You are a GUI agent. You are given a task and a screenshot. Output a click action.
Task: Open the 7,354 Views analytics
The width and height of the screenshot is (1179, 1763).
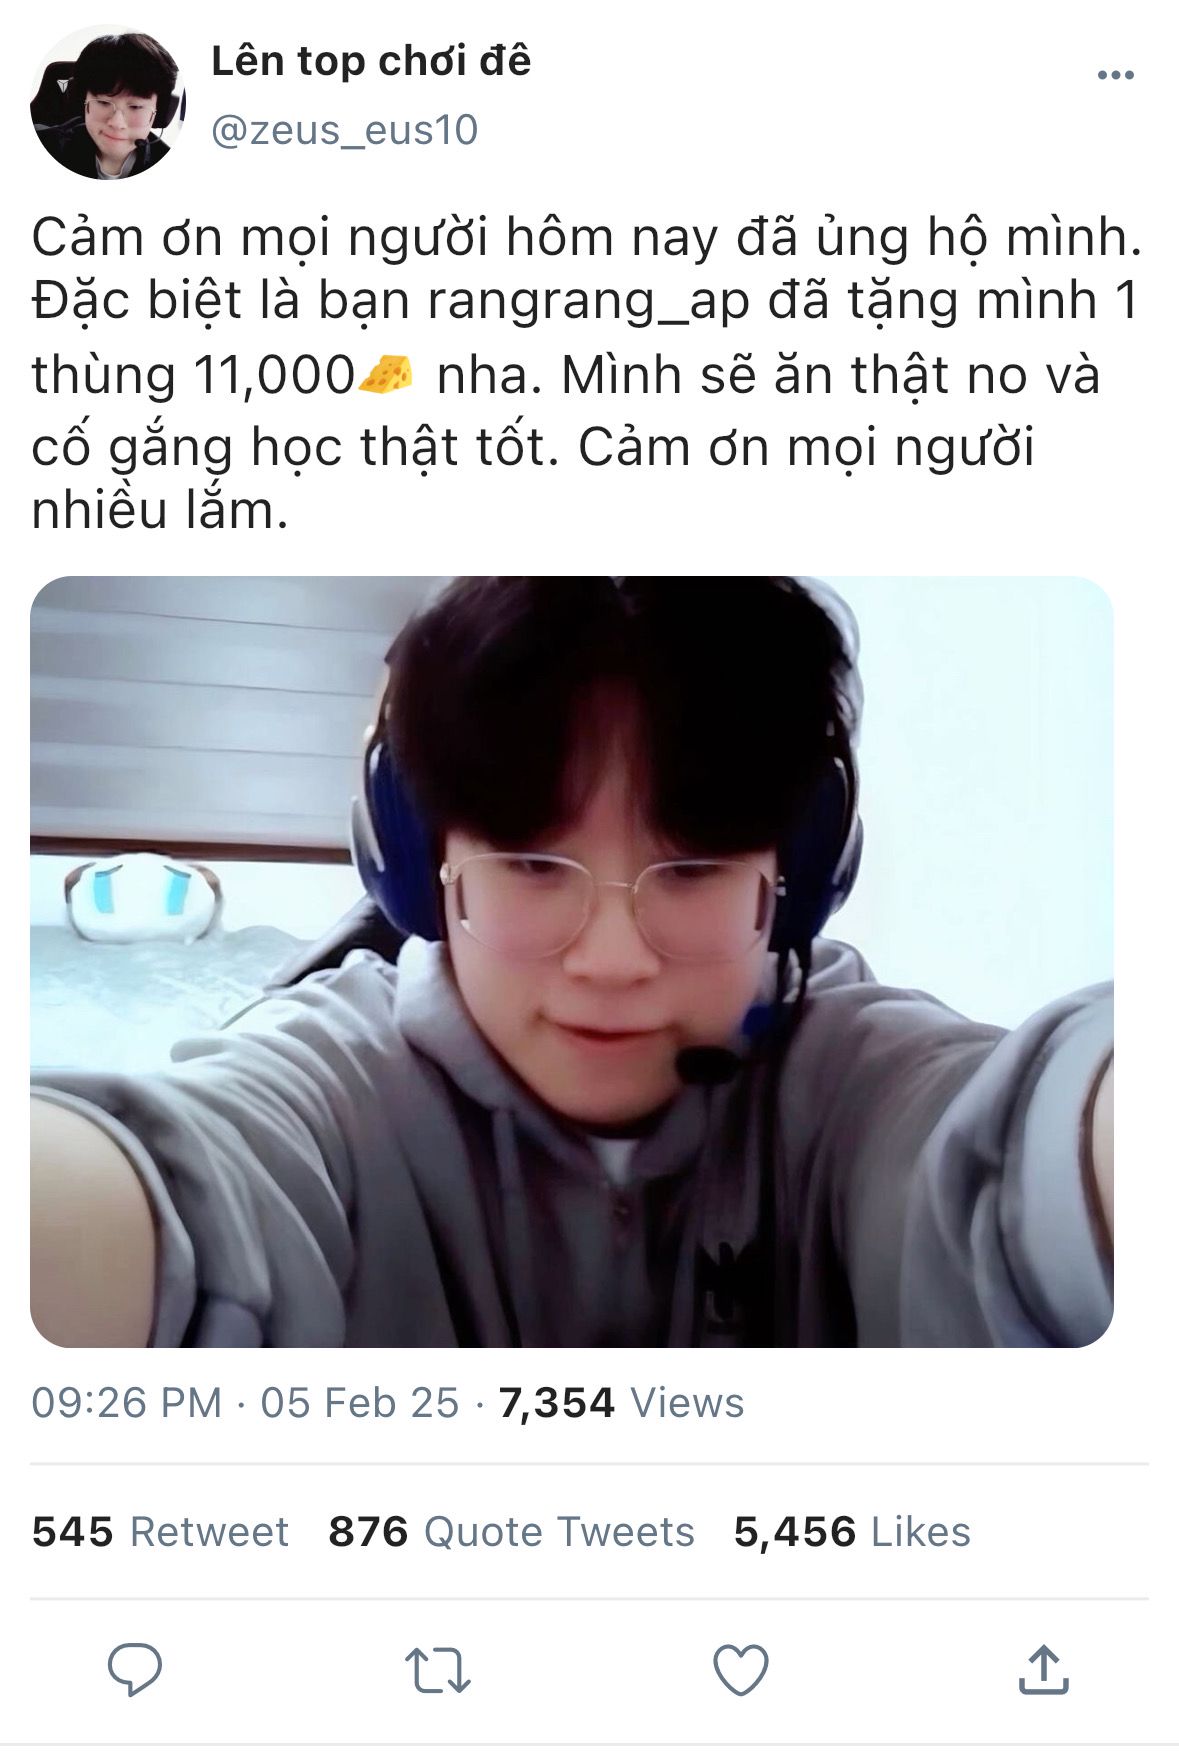(621, 1403)
